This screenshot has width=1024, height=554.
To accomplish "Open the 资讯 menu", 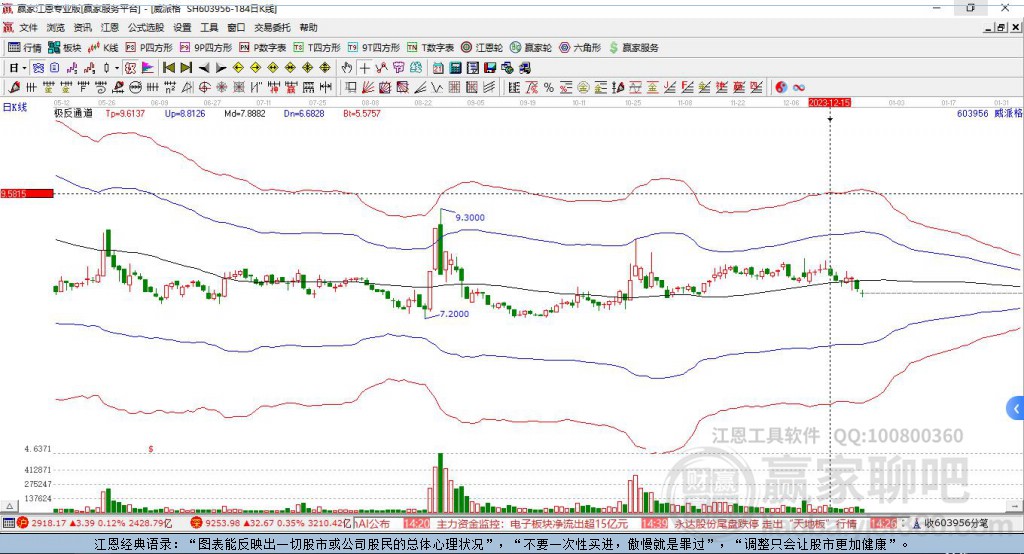I will [x=82, y=27].
